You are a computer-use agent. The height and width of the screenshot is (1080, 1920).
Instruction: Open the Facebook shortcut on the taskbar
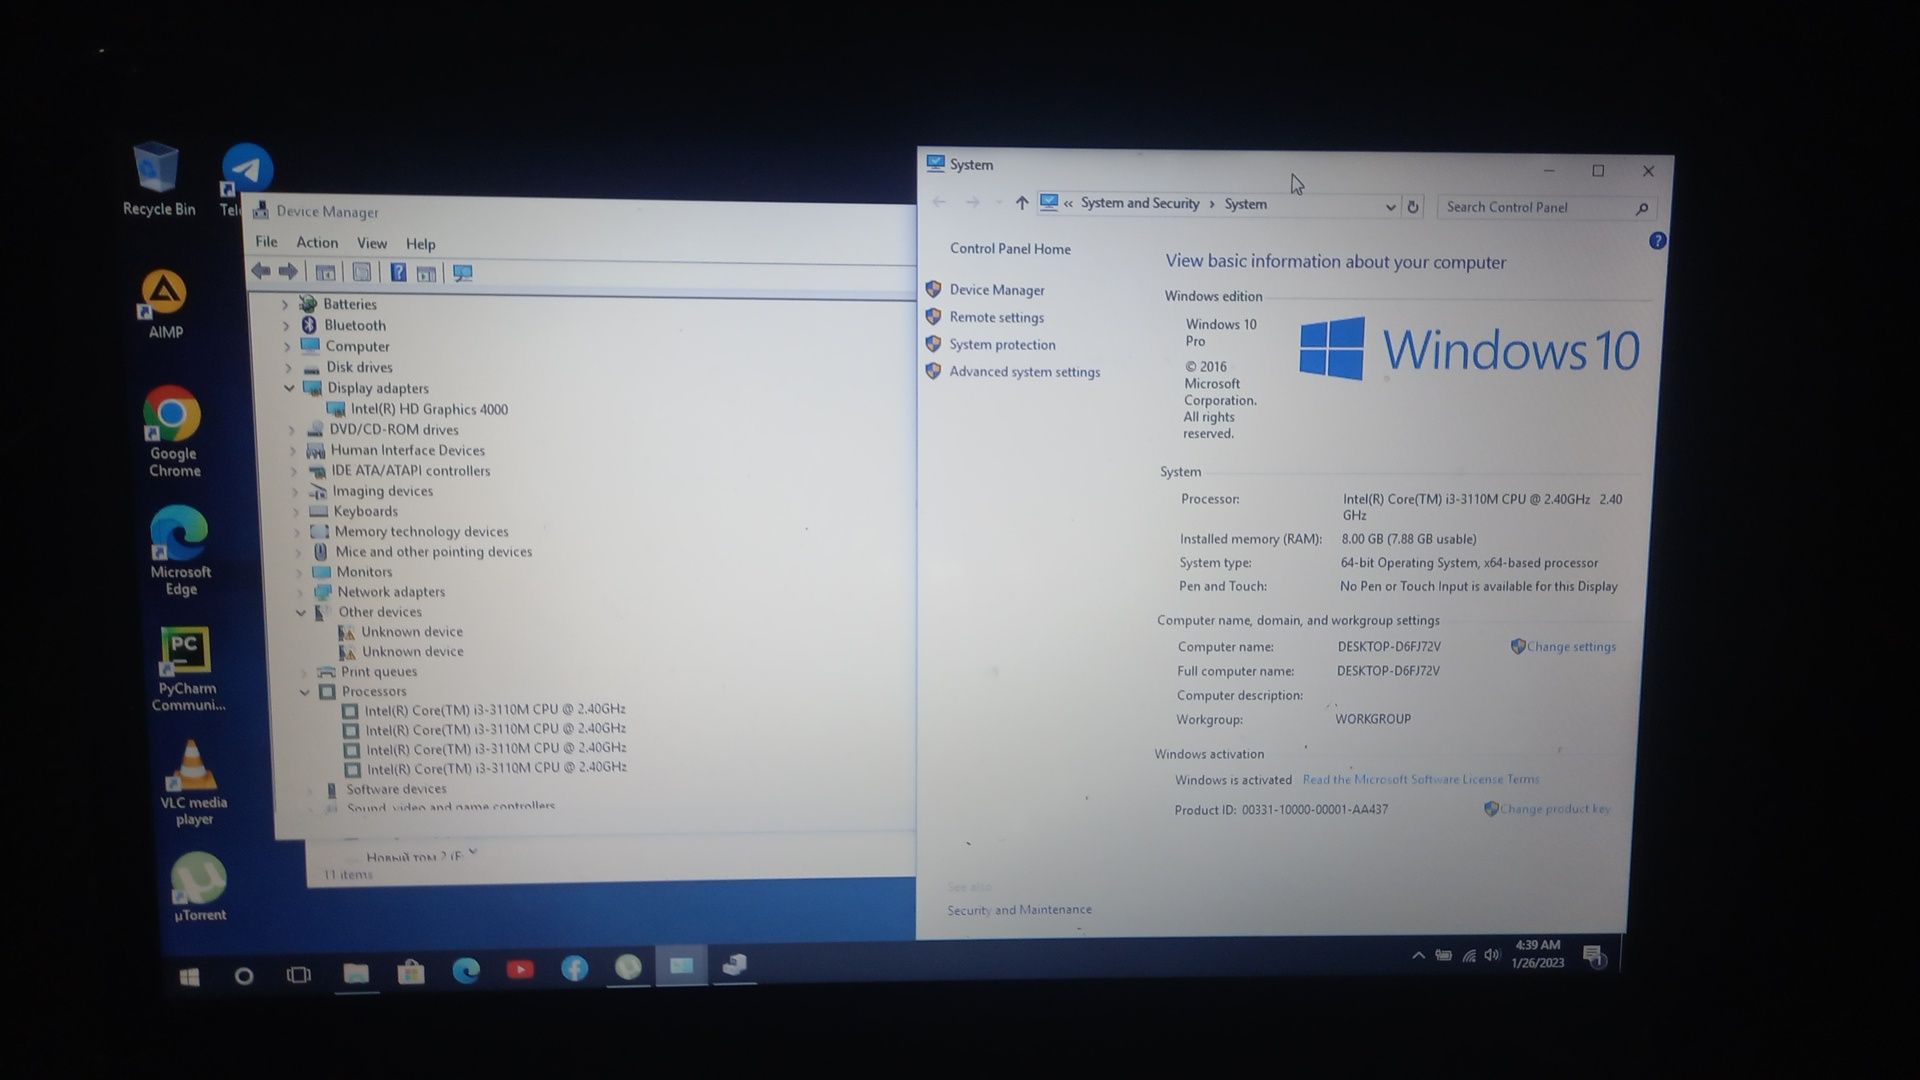(574, 968)
